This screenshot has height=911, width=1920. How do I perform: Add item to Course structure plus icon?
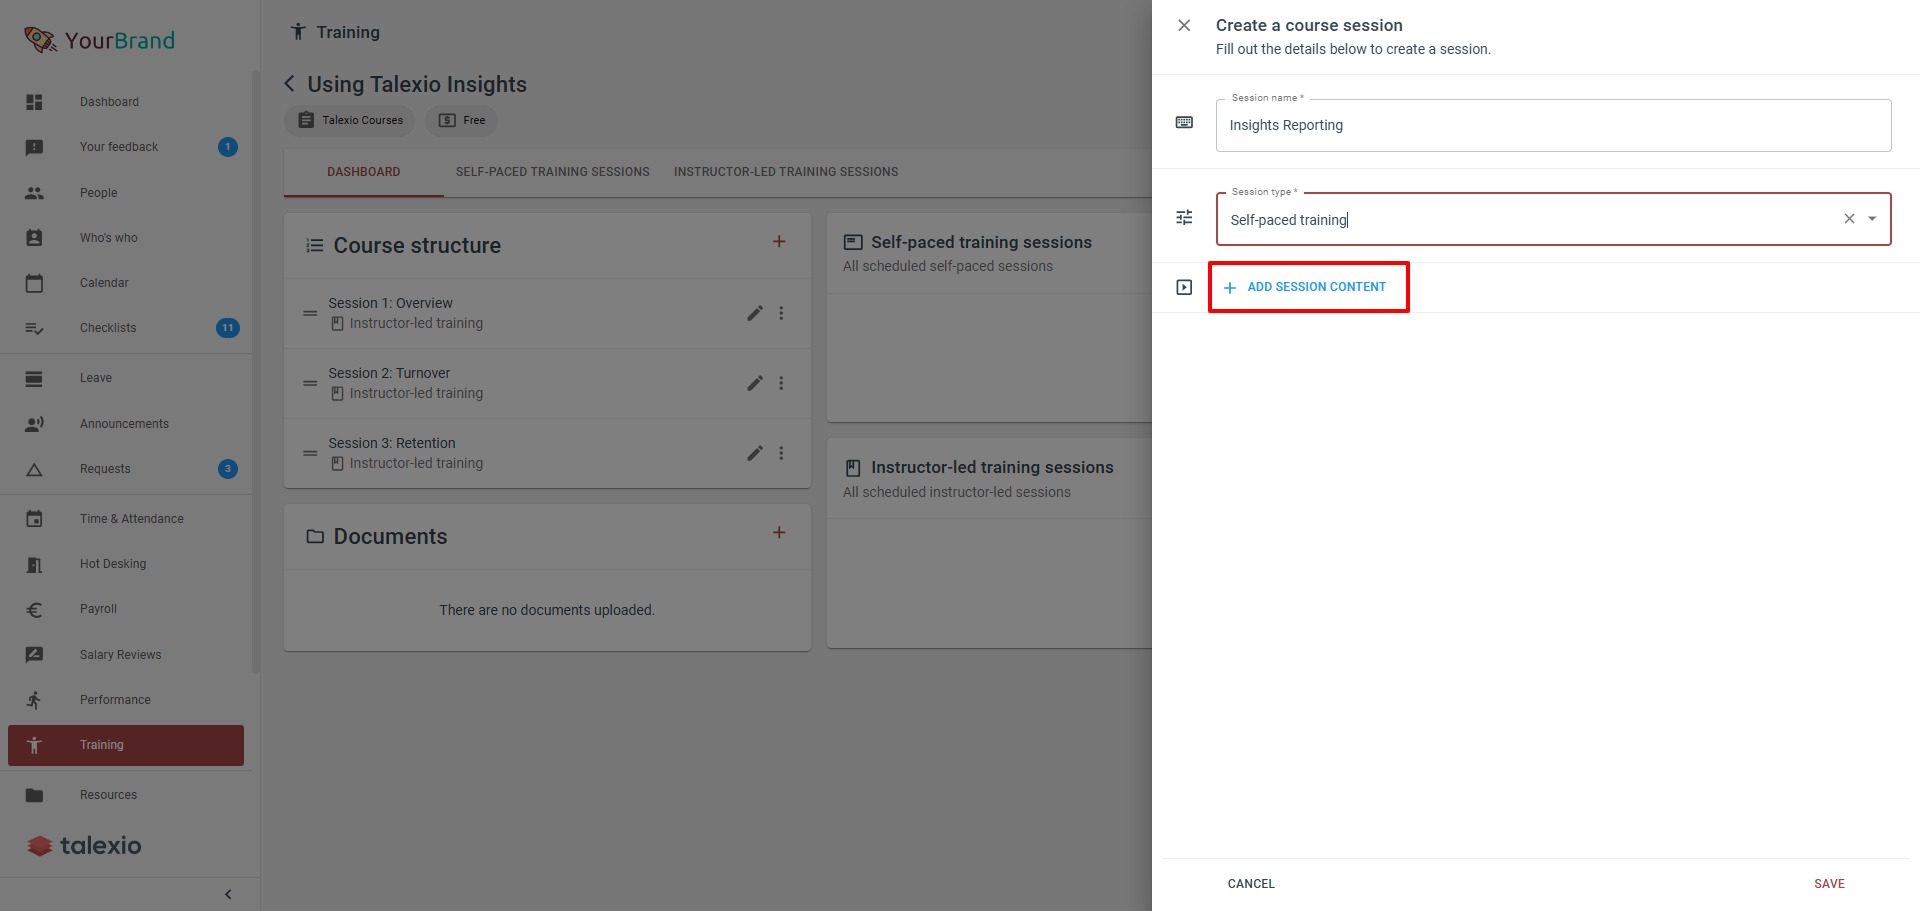779,242
